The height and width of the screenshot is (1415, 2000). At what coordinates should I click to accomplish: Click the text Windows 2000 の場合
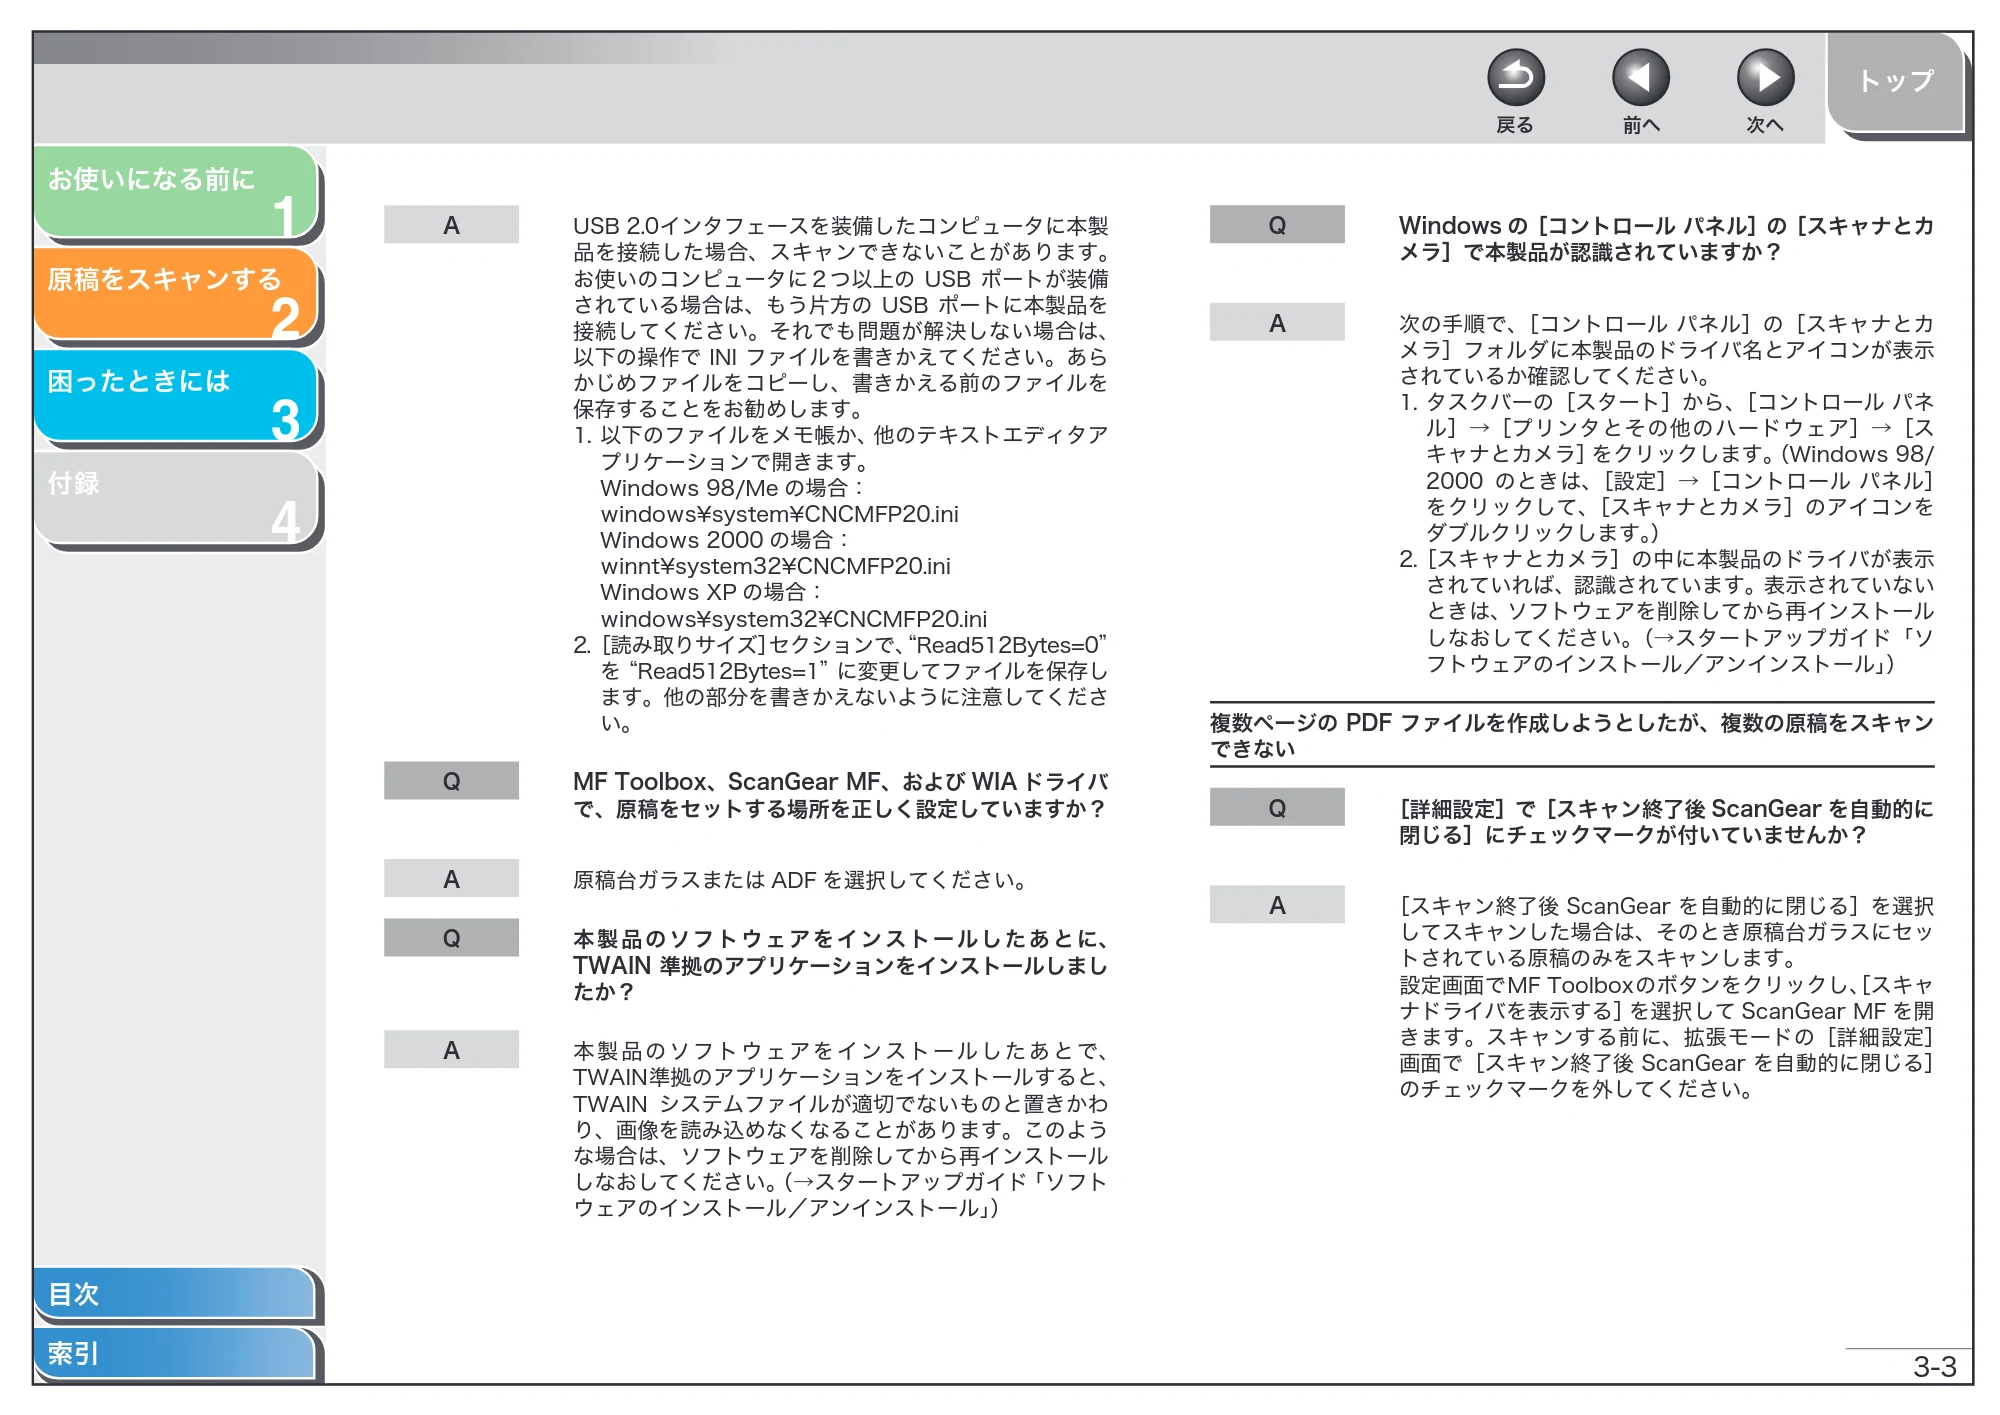724,540
